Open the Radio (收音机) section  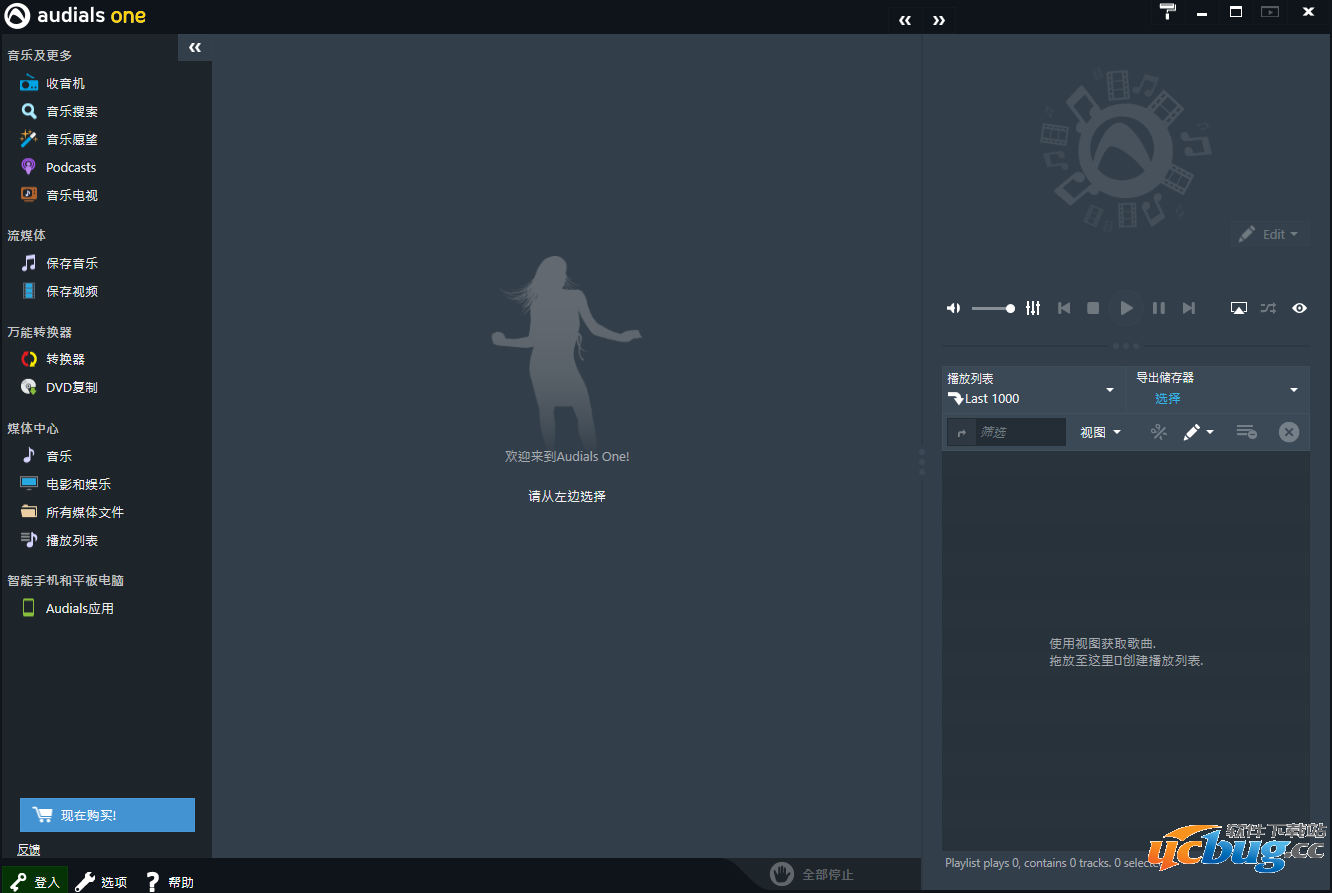pos(64,84)
